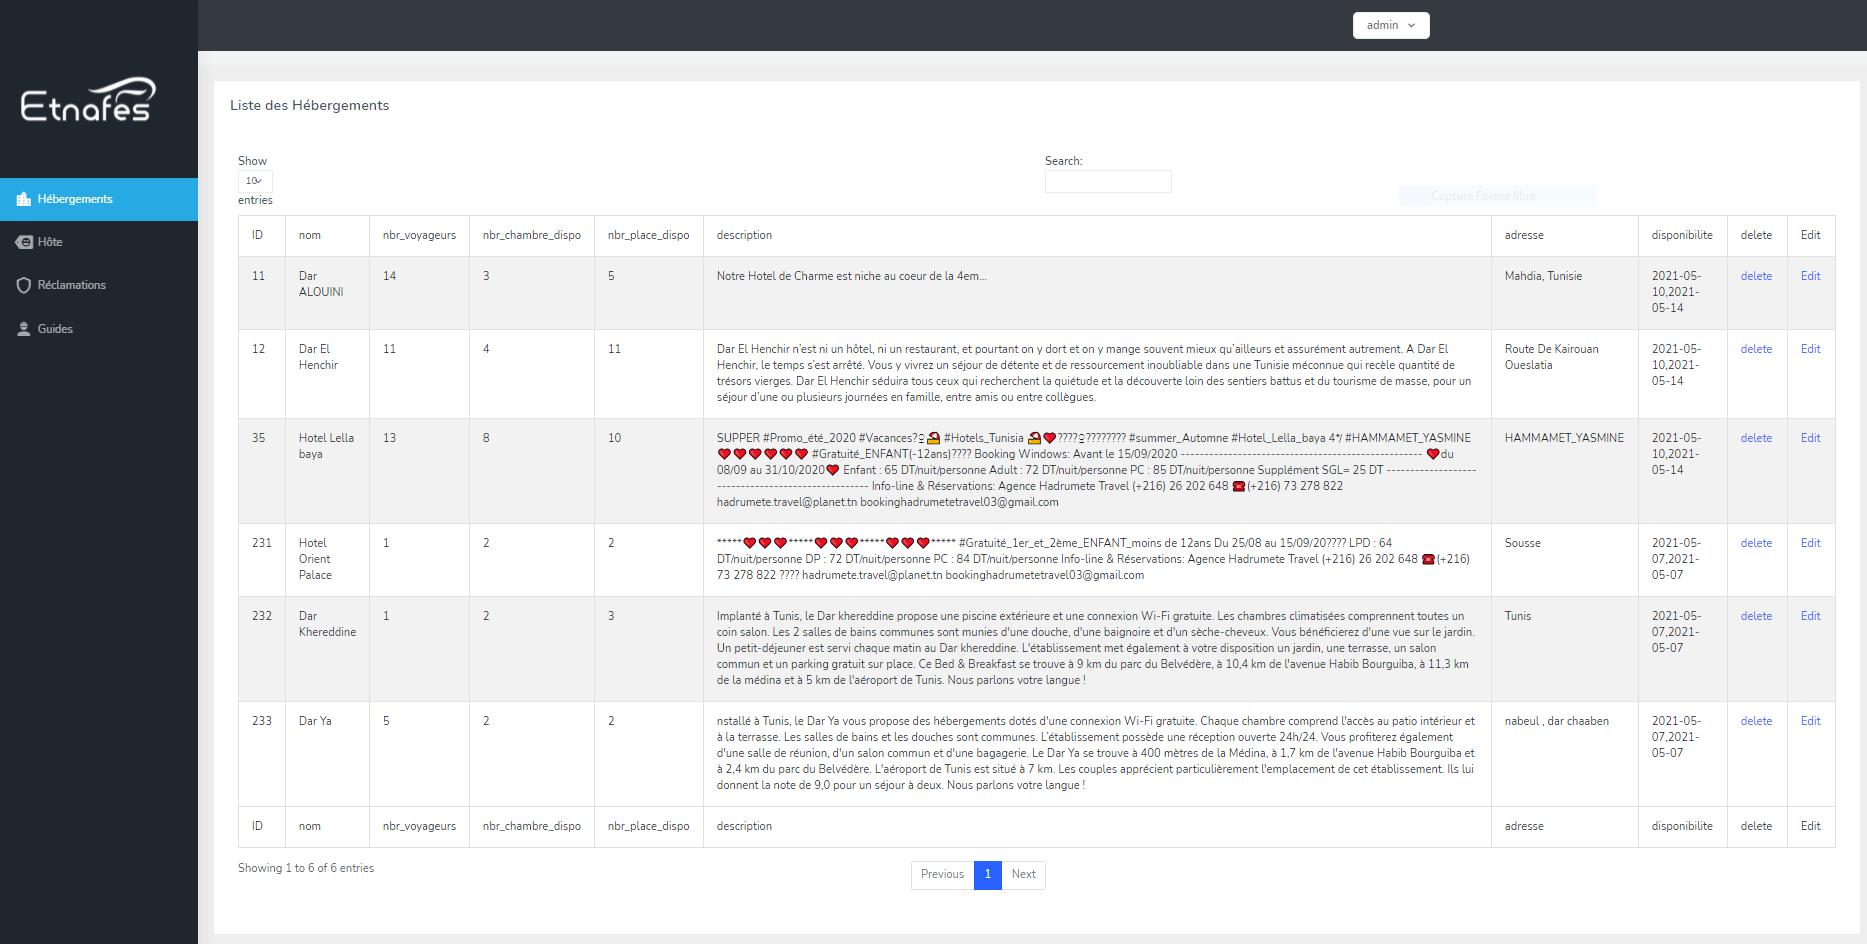Click the Réclamations shield icon
The image size is (1867, 944).
click(24, 286)
